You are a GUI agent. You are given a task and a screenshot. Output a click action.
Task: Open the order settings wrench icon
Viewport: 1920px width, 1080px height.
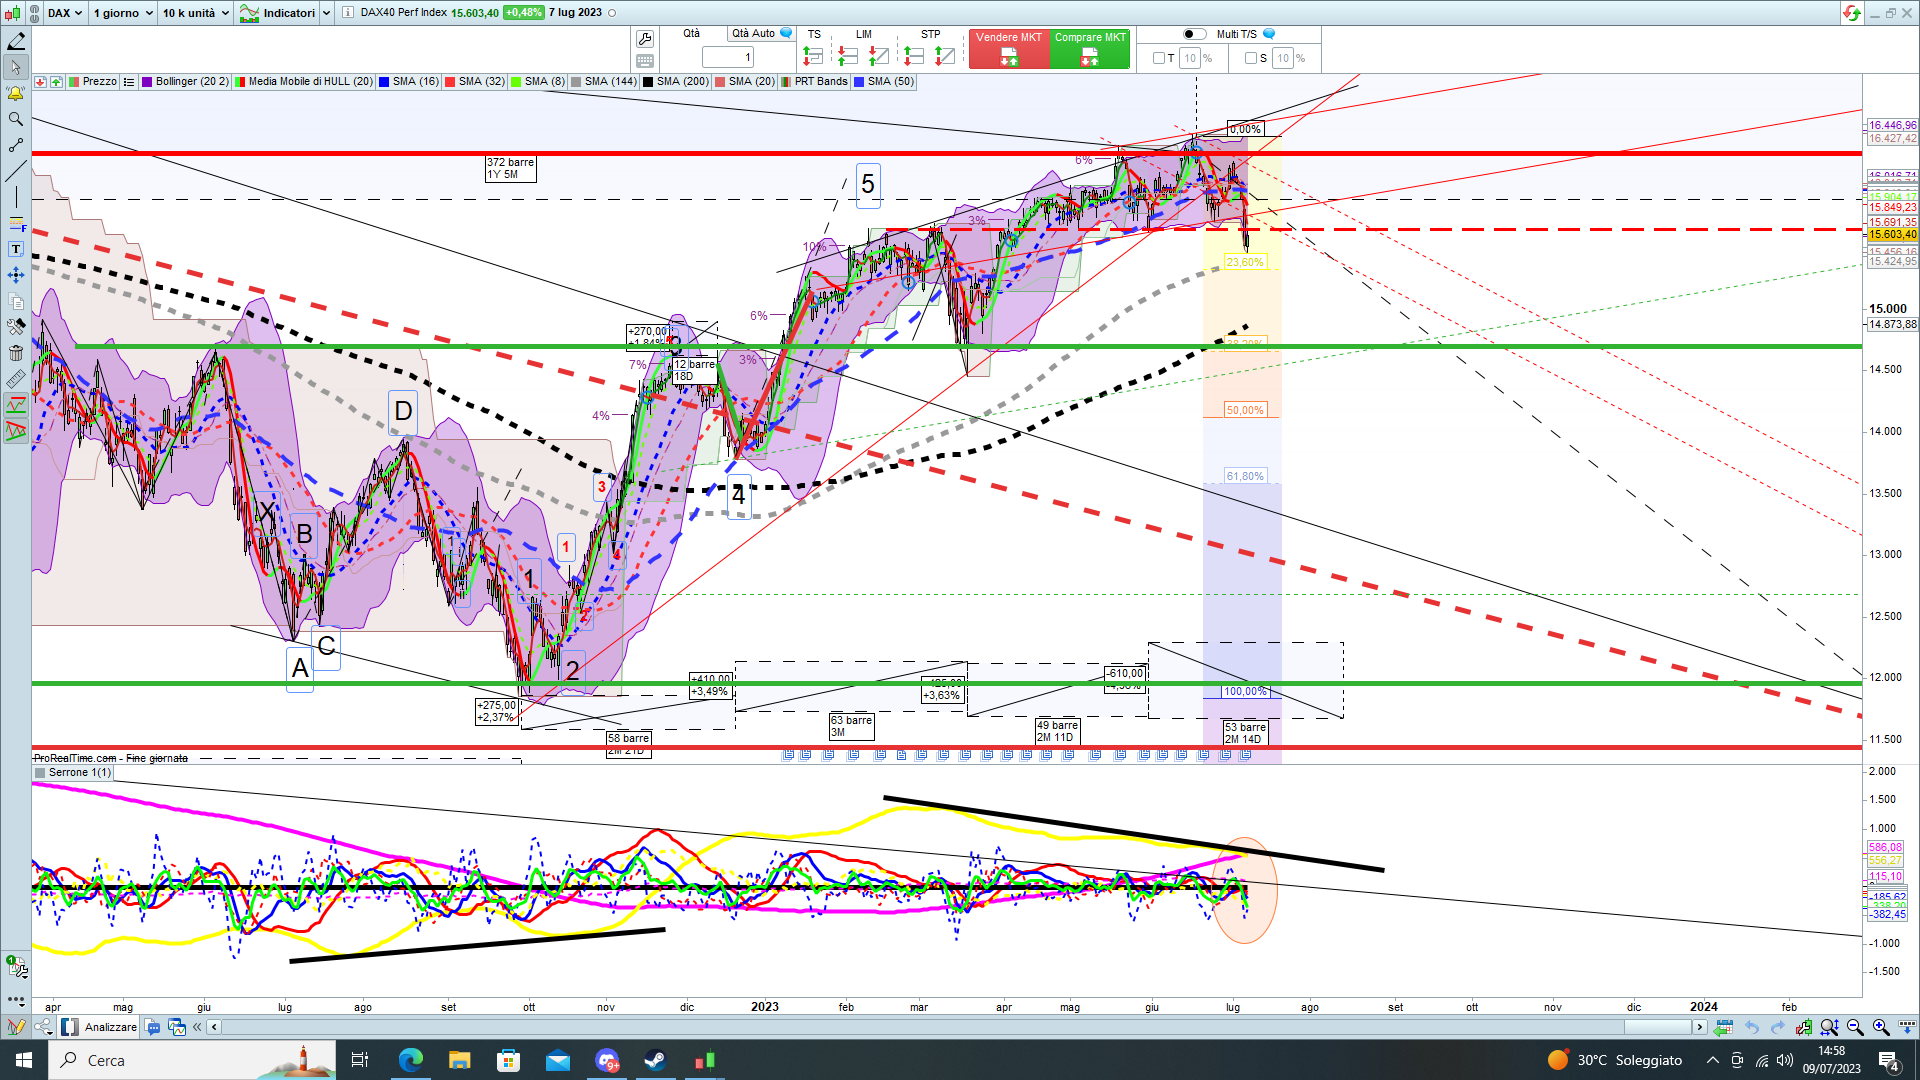click(645, 39)
